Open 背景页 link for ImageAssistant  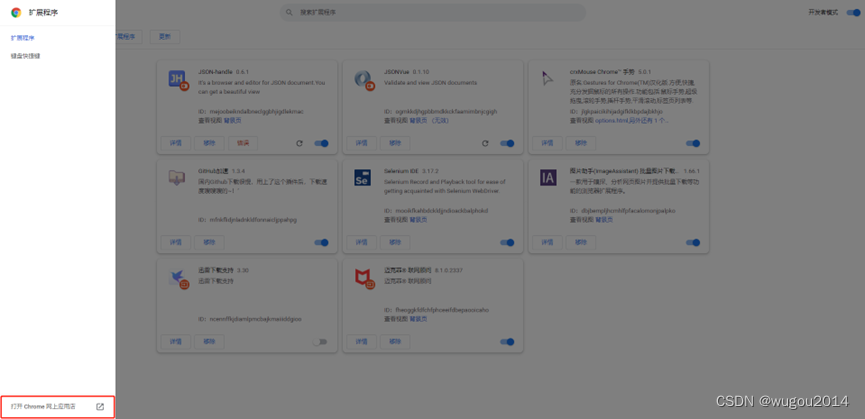click(x=604, y=219)
